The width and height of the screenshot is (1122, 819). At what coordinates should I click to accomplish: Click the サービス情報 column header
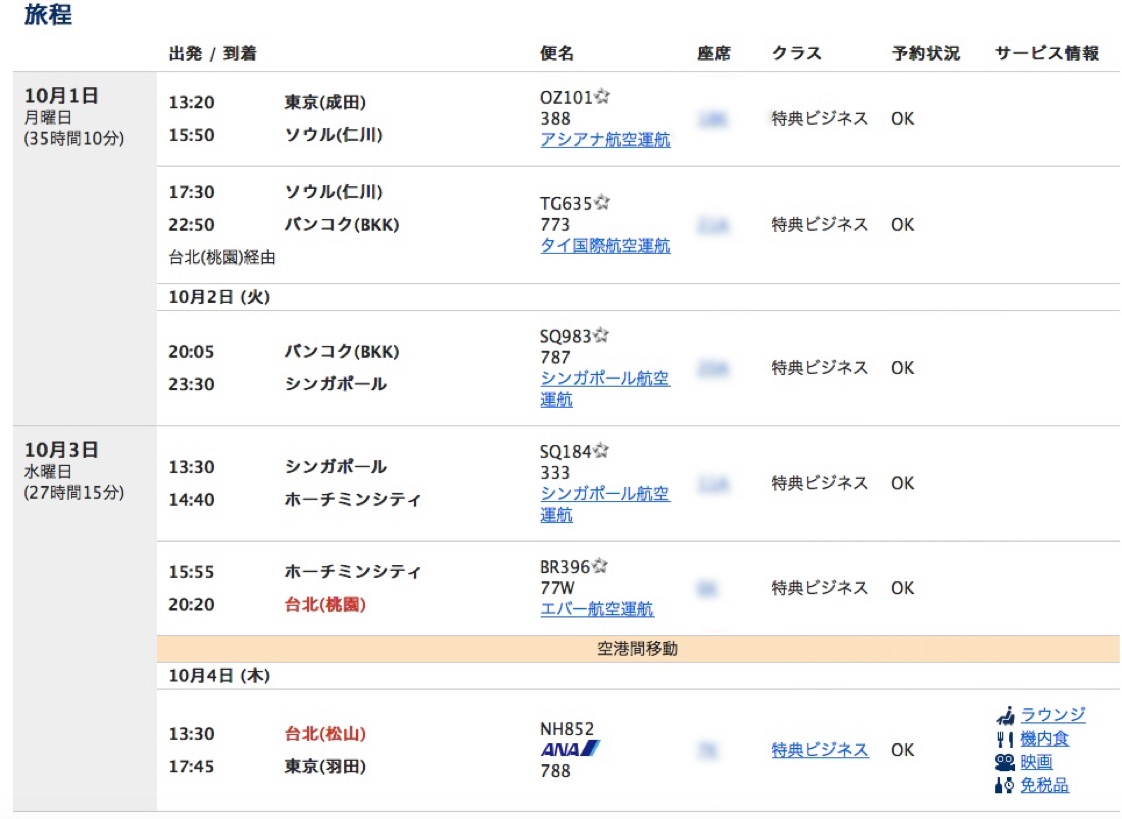click(1047, 54)
